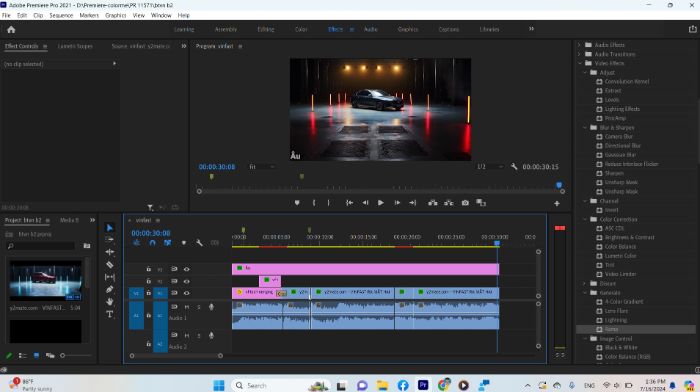The width and height of the screenshot is (700, 392).
Task: Click the Mark Out button
Action: [329, 203]
